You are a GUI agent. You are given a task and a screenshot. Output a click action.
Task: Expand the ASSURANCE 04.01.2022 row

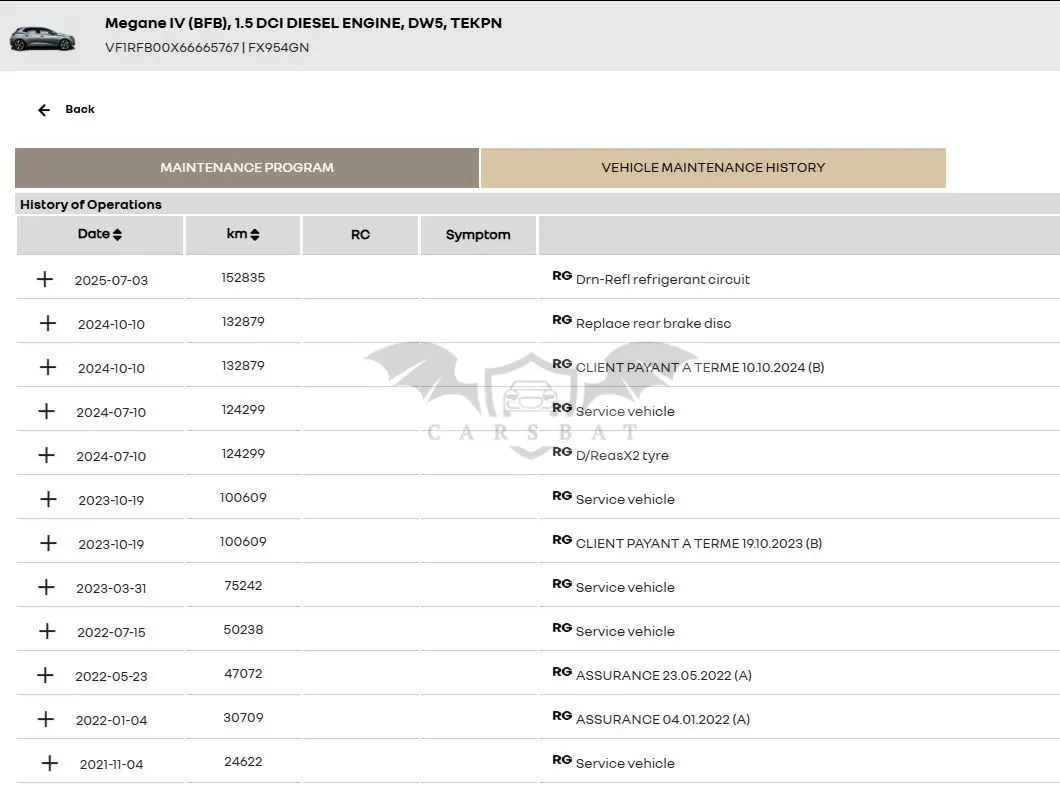pos(45,719)
